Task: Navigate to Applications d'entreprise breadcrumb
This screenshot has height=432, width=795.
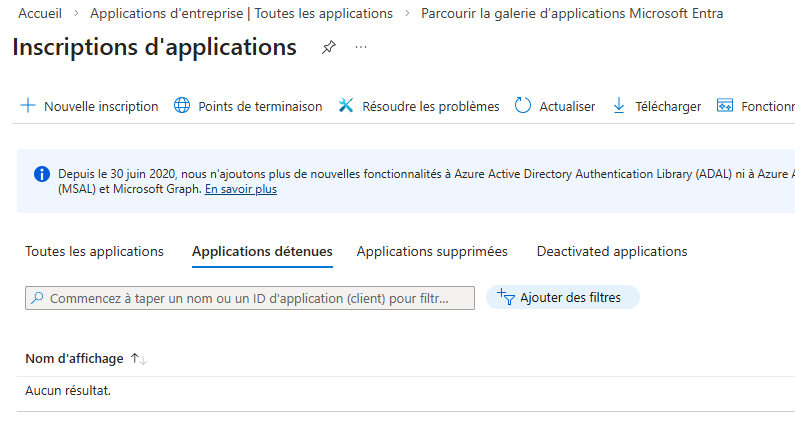Action: pyautogui.click(x=241, y=14)
